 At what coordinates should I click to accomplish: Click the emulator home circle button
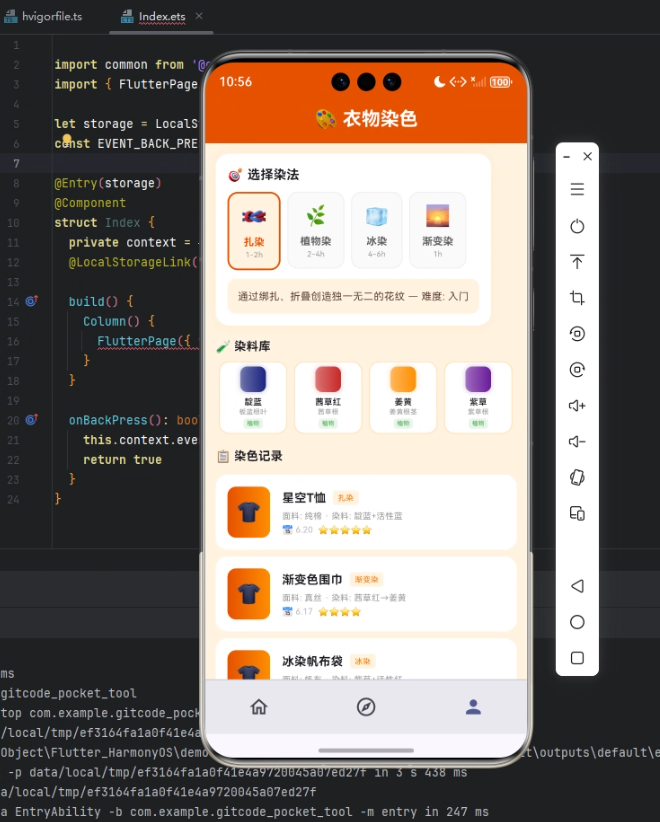pyautogui.click(x=577, y=622)
